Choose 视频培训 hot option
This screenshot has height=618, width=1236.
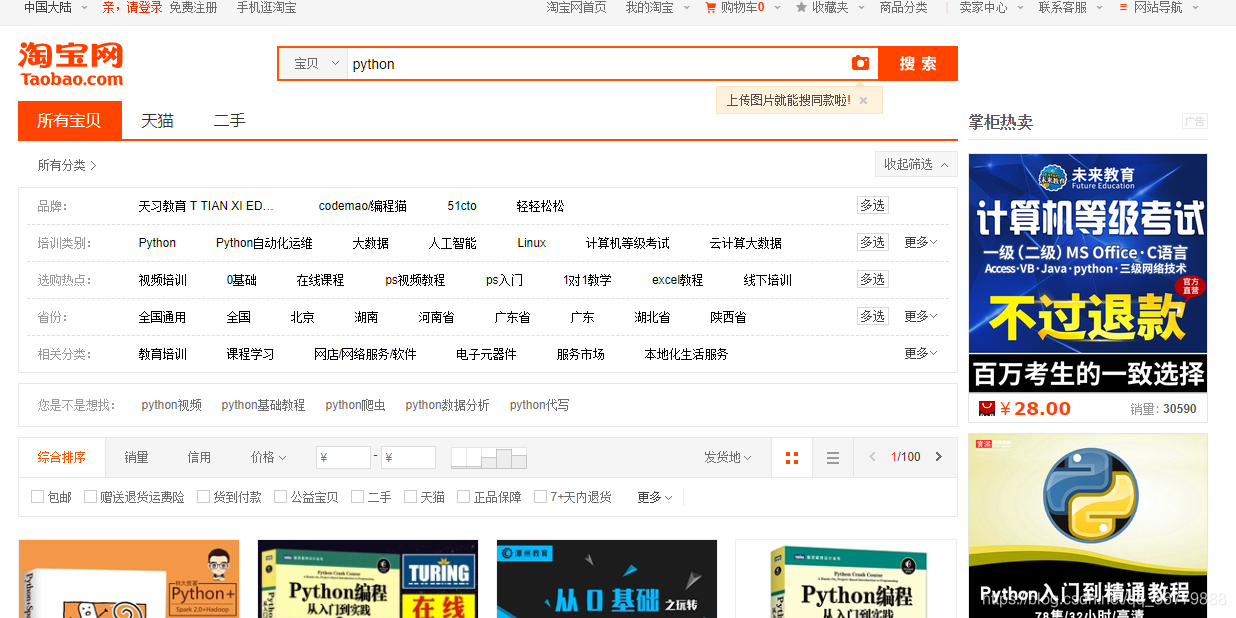click(x=162, y=280)
